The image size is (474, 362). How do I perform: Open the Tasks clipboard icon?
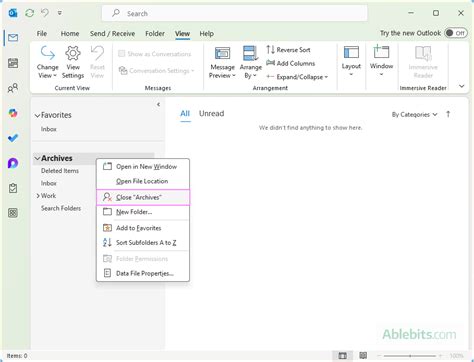[x=13, y=188]
